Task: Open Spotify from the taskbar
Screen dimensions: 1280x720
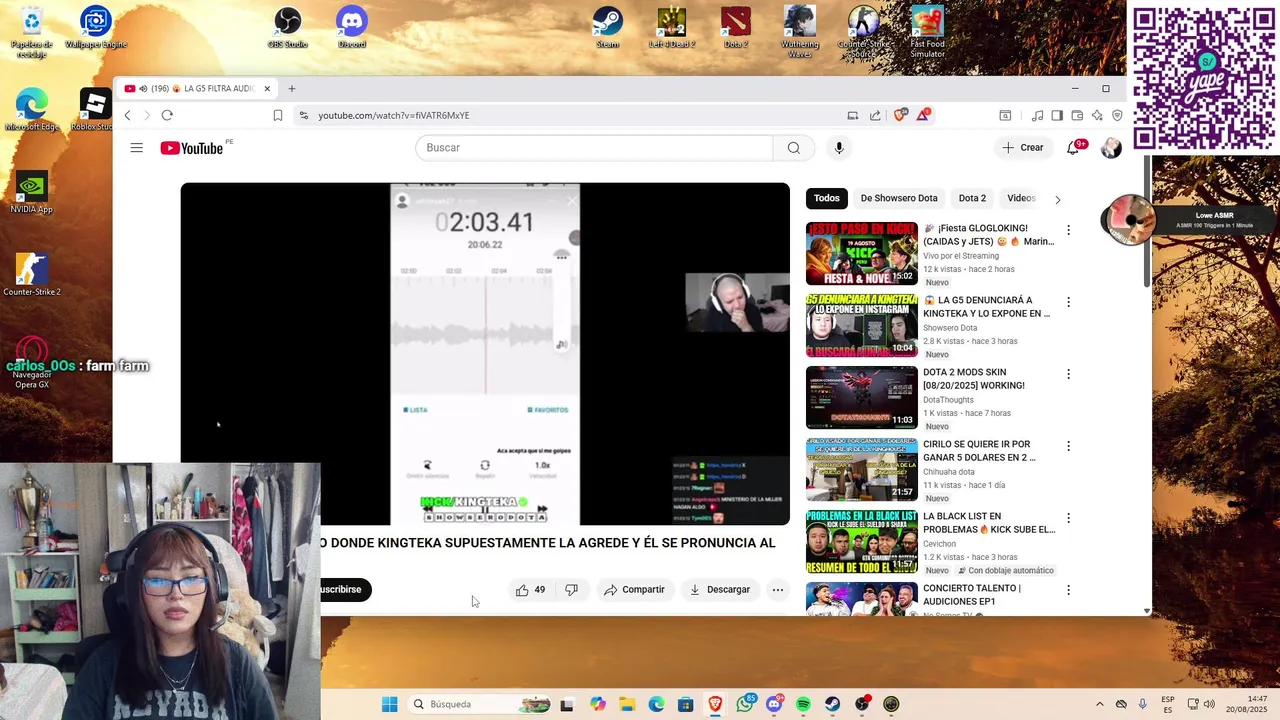Action: [x=803, y=704]
